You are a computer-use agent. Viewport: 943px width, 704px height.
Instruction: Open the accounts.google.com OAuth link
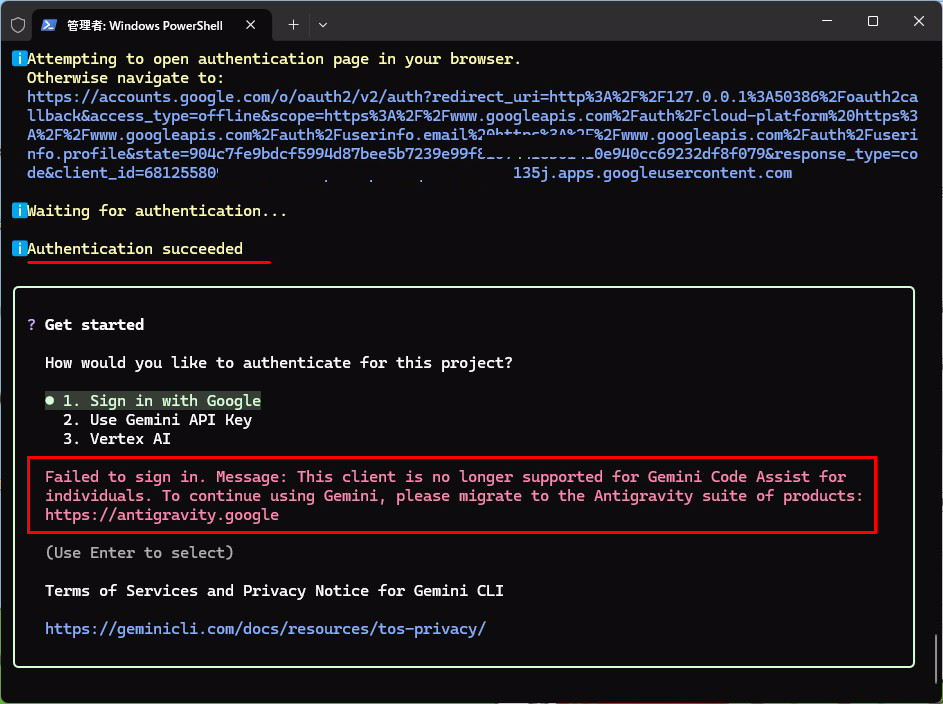pos(472,135)
